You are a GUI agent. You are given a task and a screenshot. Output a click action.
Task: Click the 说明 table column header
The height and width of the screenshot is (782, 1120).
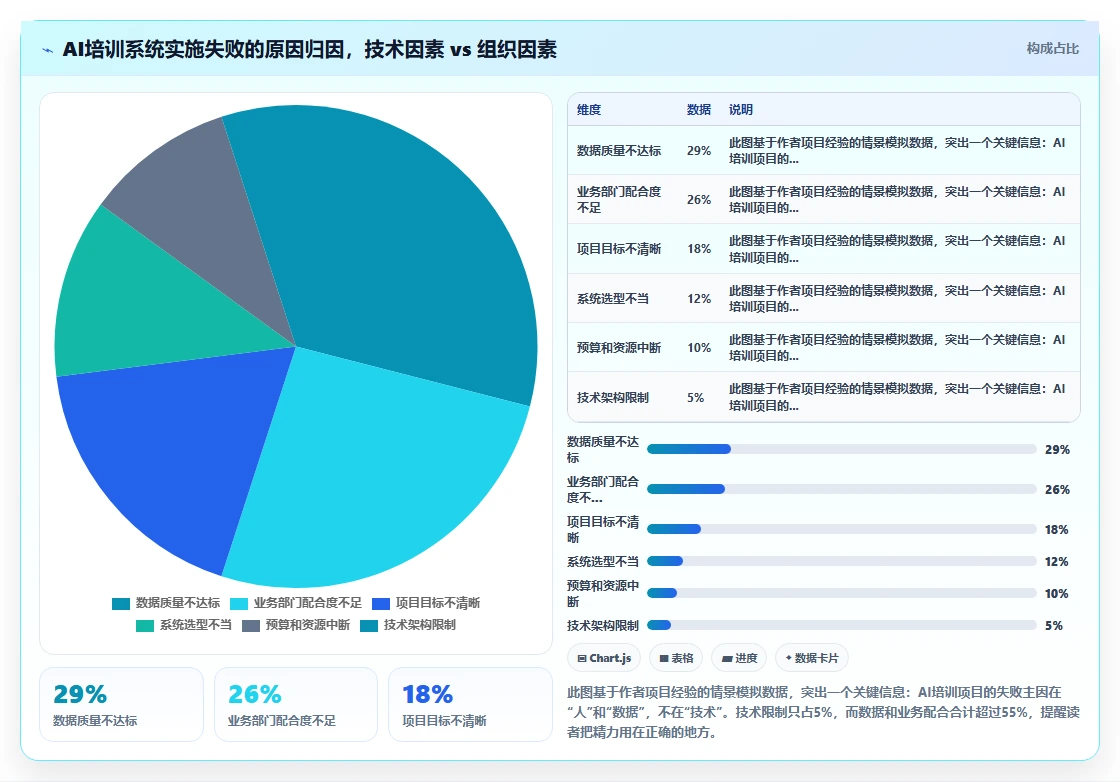pyautogui.click(x=741, y=109)
